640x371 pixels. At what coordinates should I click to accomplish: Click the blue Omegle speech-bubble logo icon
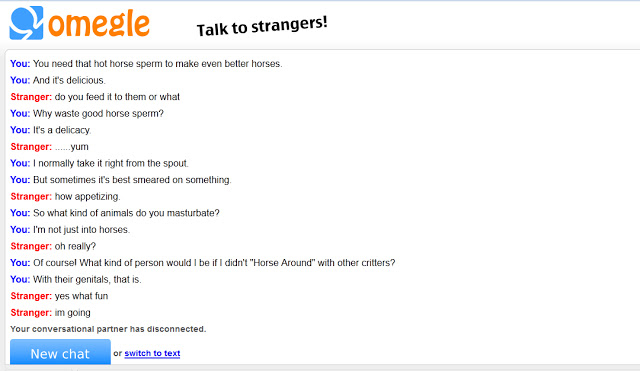click(x=27, y=23)
